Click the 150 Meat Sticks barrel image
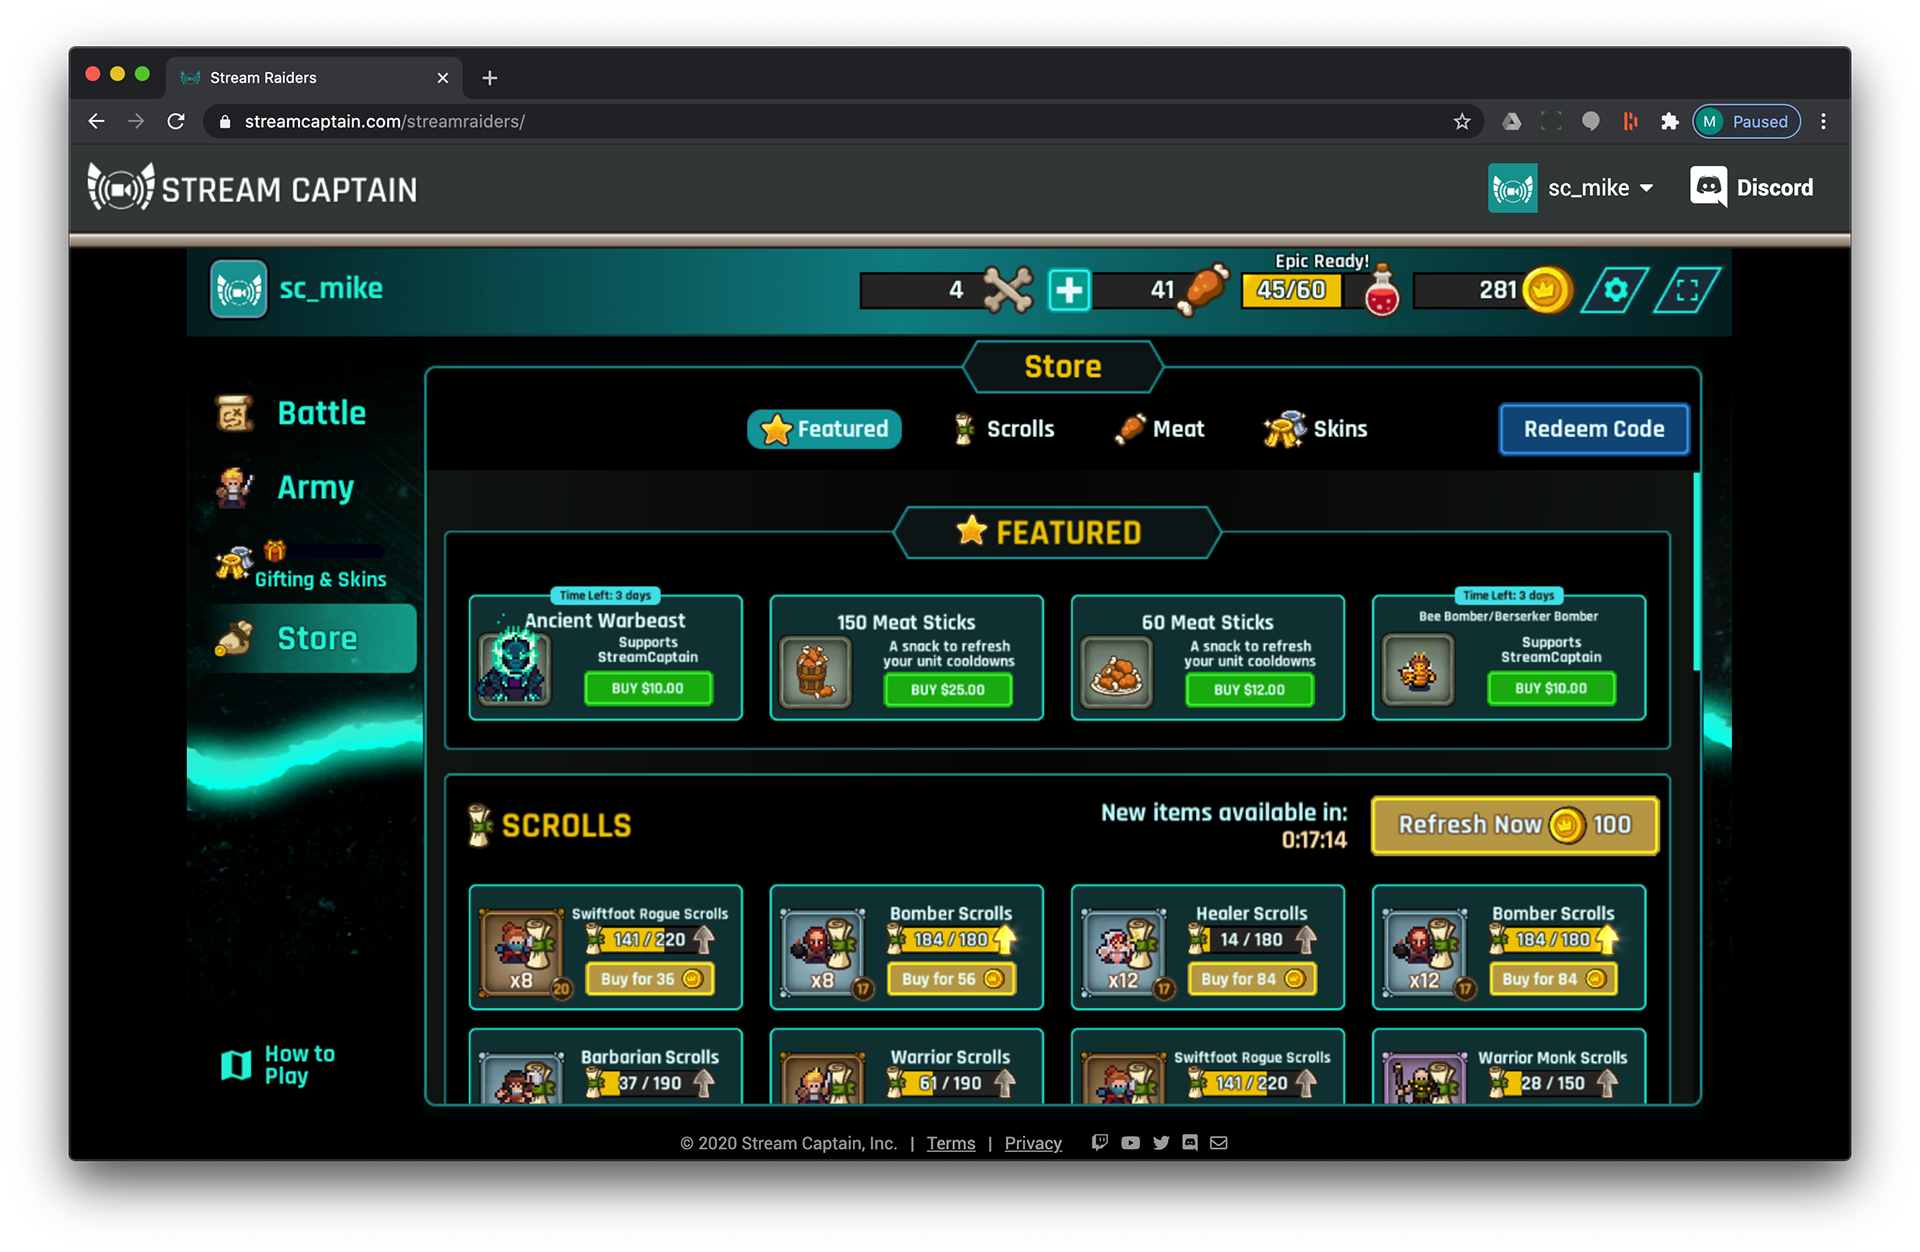This screenshot has height=1252, width=1920. click(815, 672)
